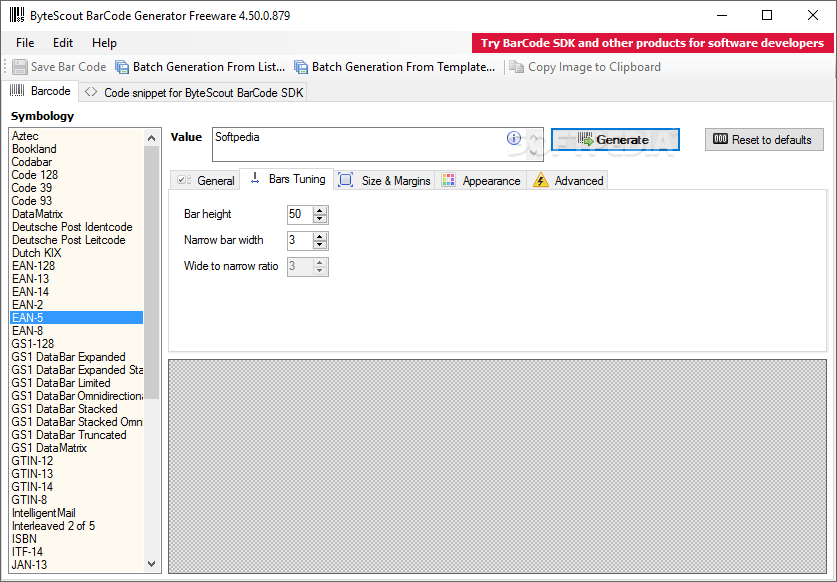Click the info icon in Value field
837x582 pixels.
pos(514,138)
